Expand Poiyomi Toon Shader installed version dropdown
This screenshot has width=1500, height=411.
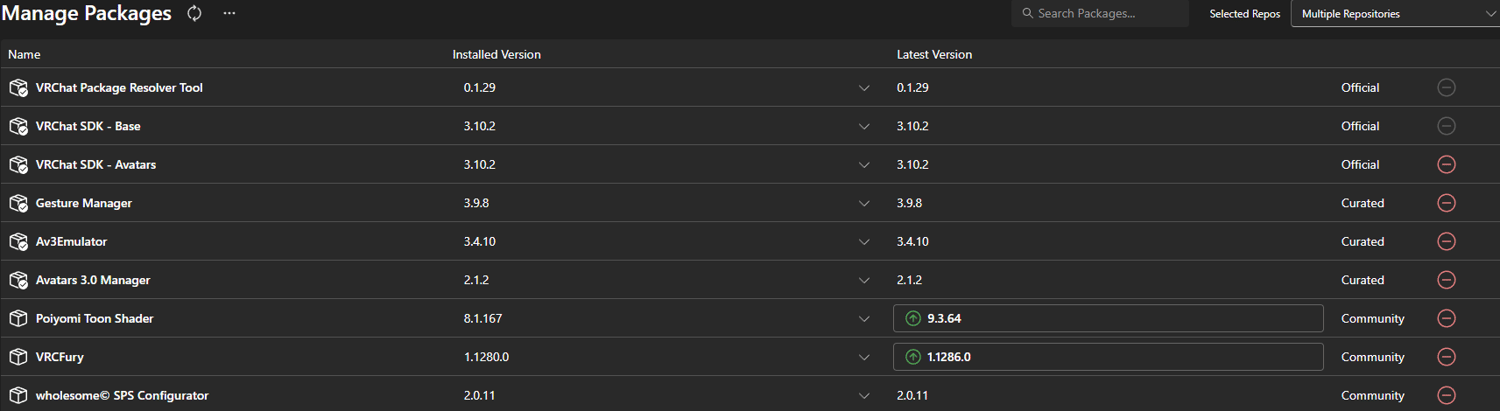click(x=864, y=319)
